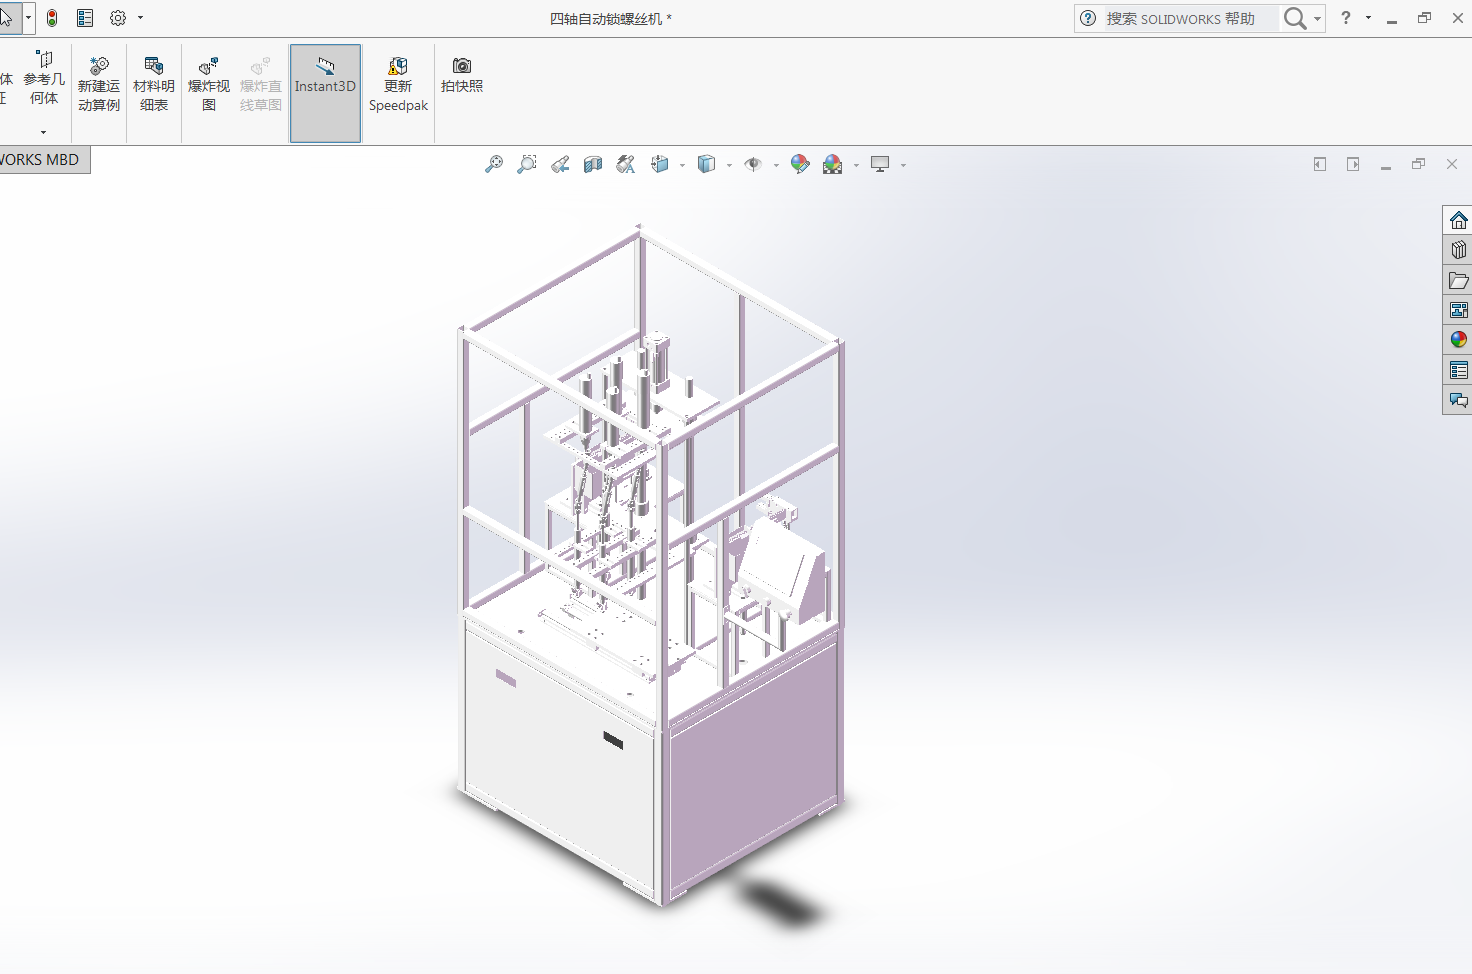This screenshot has width=1472, height=974.
Task: Expand the Hide/Show Items dropdown arrow
Action: (776, 165)
